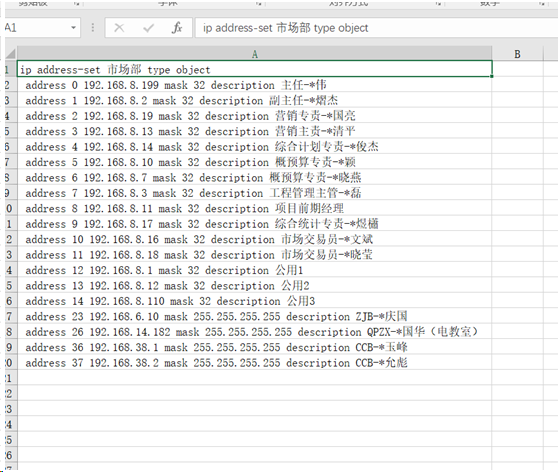Select cell containing 公用1 description
The image size is (558, 472).
point(254,270)
